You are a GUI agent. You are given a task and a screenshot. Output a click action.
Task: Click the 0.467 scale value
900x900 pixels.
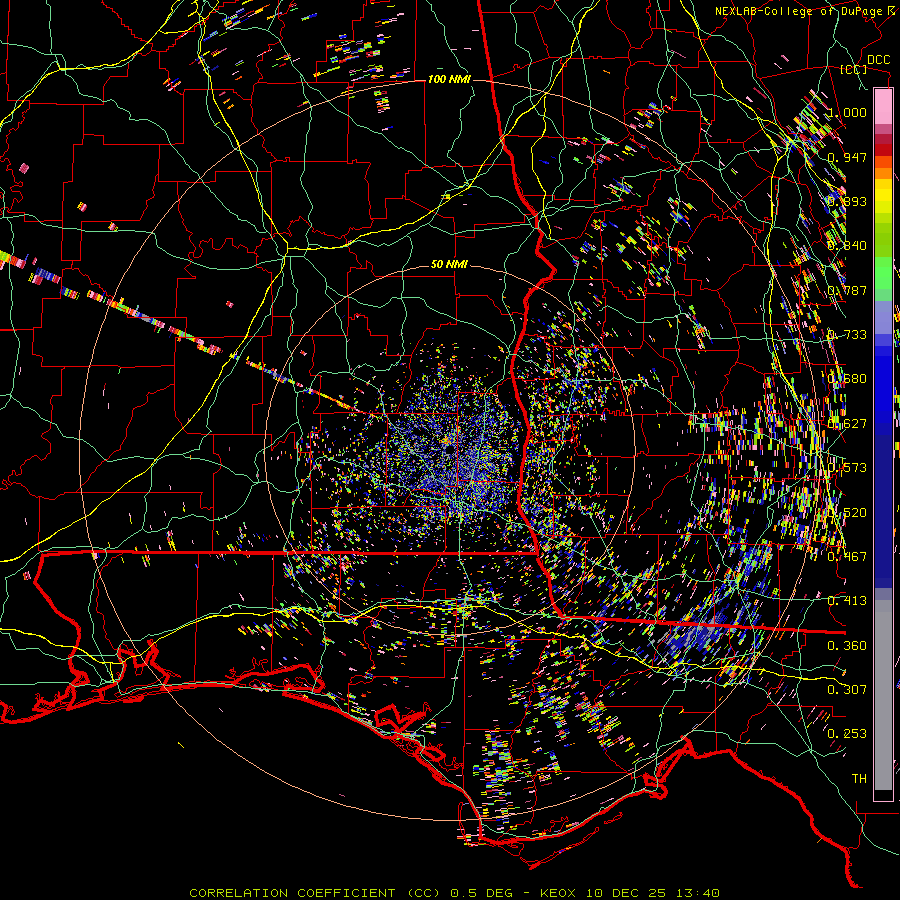pos(847,557)
